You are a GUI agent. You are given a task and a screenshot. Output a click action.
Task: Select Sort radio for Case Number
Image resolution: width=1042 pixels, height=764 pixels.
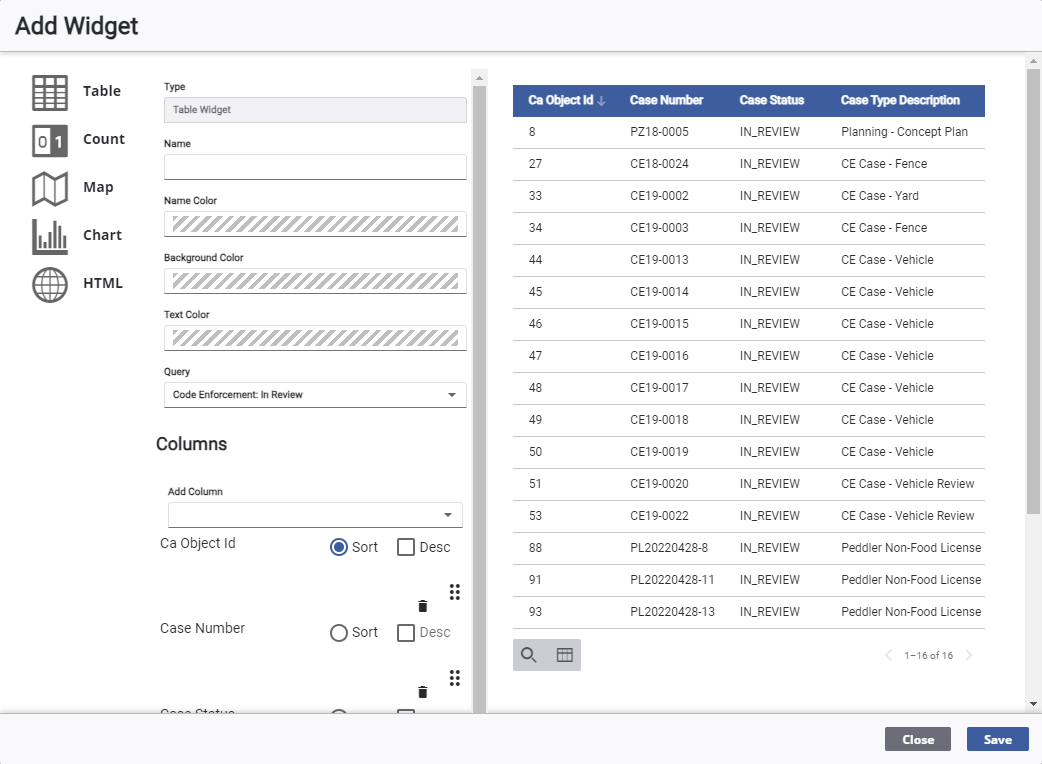click(x=339, y=633)
